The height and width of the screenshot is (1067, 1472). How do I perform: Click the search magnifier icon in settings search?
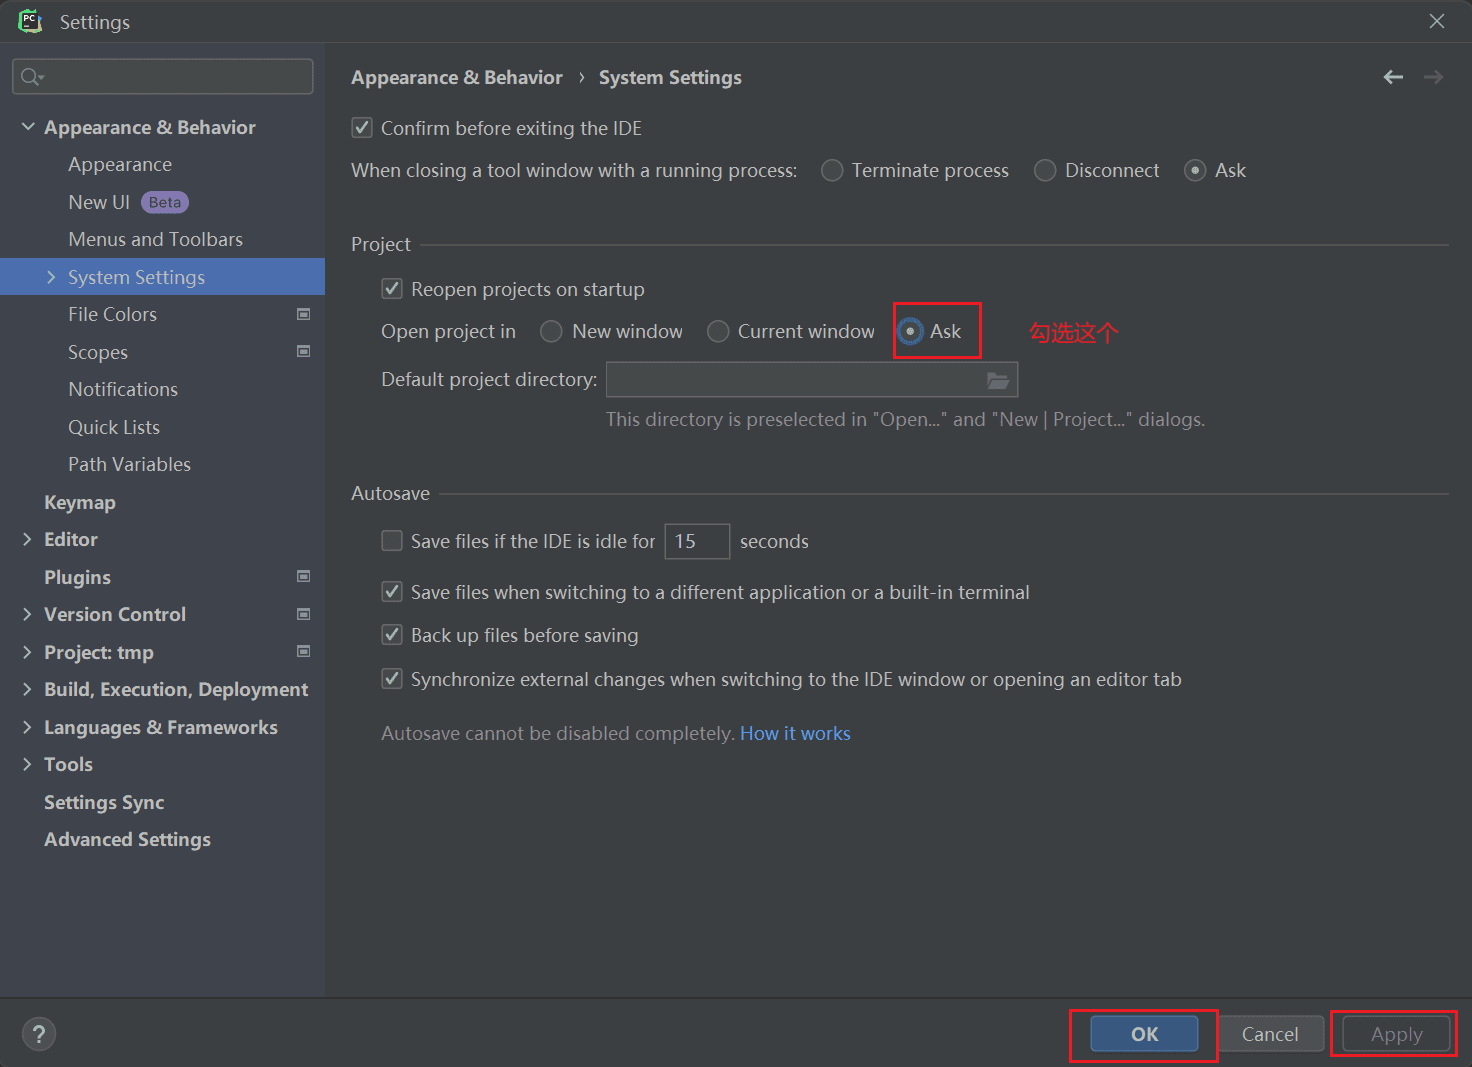click(32, 77)
